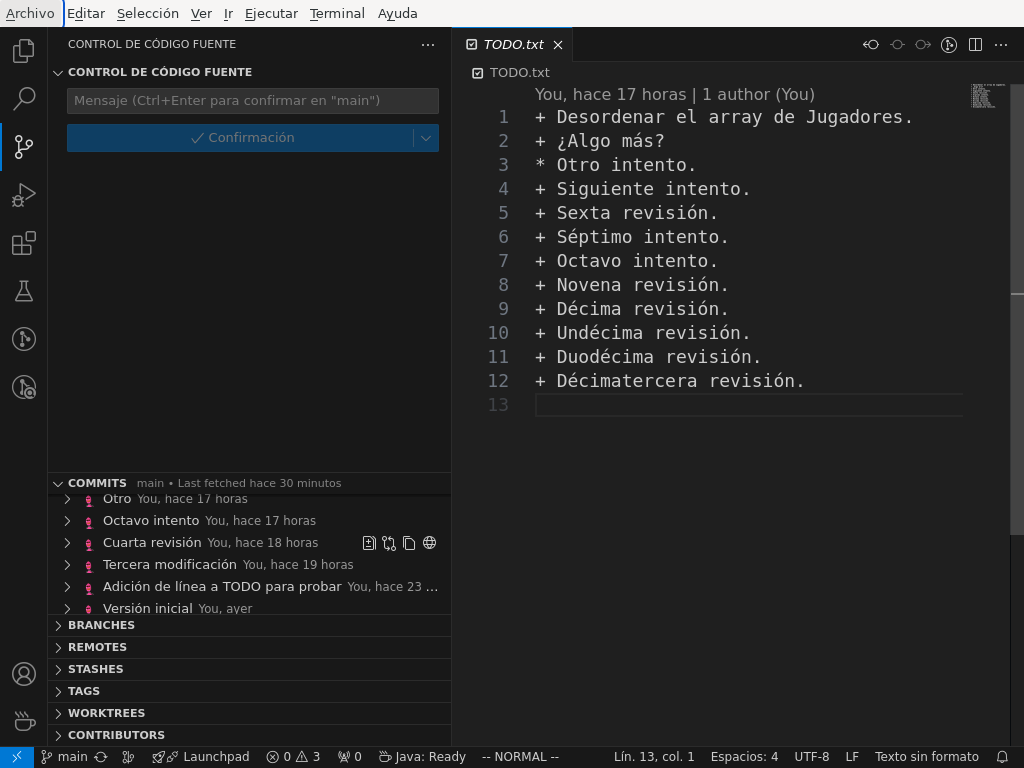Open the GitLens Inspect icon

[24, 387]
